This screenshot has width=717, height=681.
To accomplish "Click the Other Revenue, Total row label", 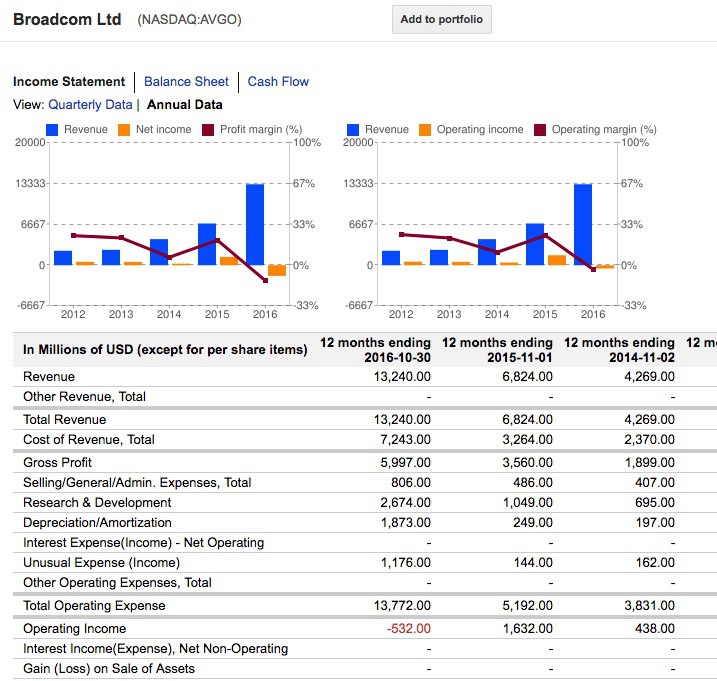I will (x=85, y=397).
